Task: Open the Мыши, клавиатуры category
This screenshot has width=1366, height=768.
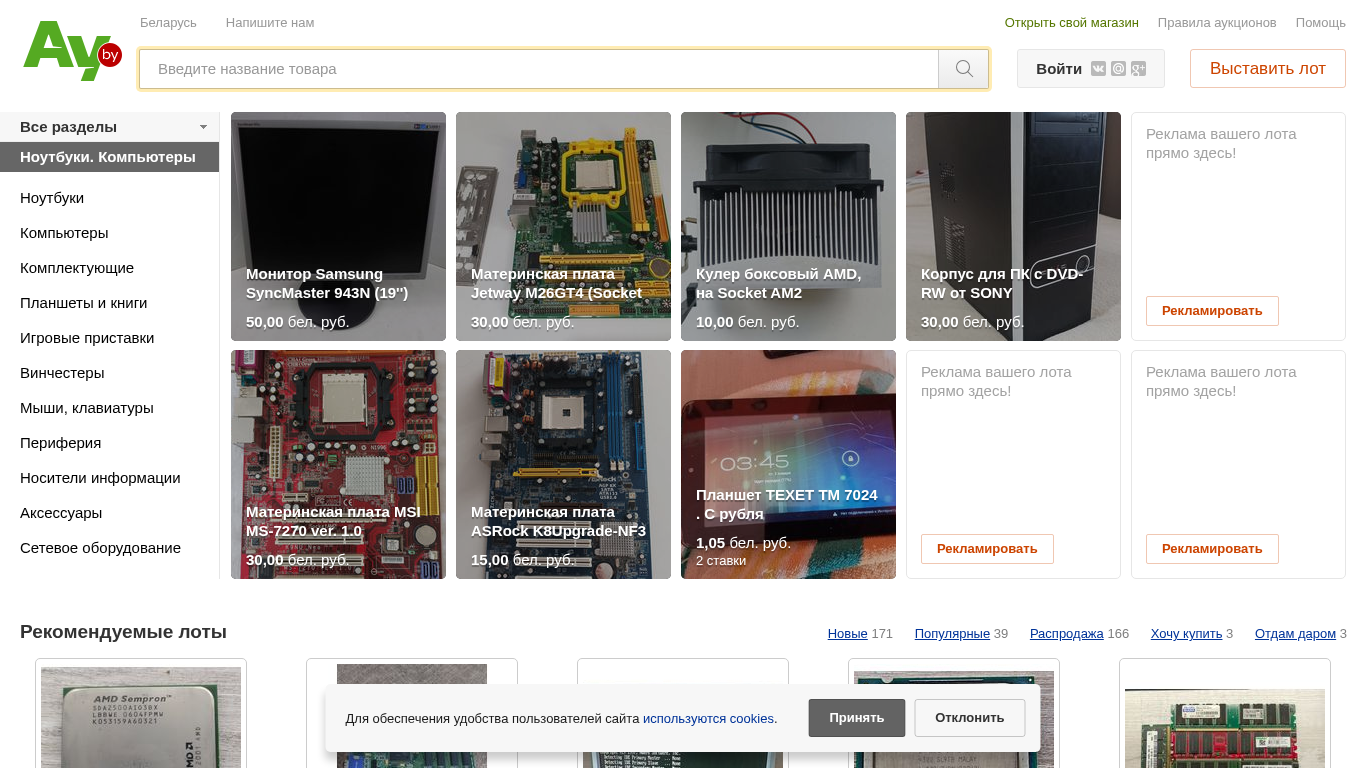Action: 87,408
